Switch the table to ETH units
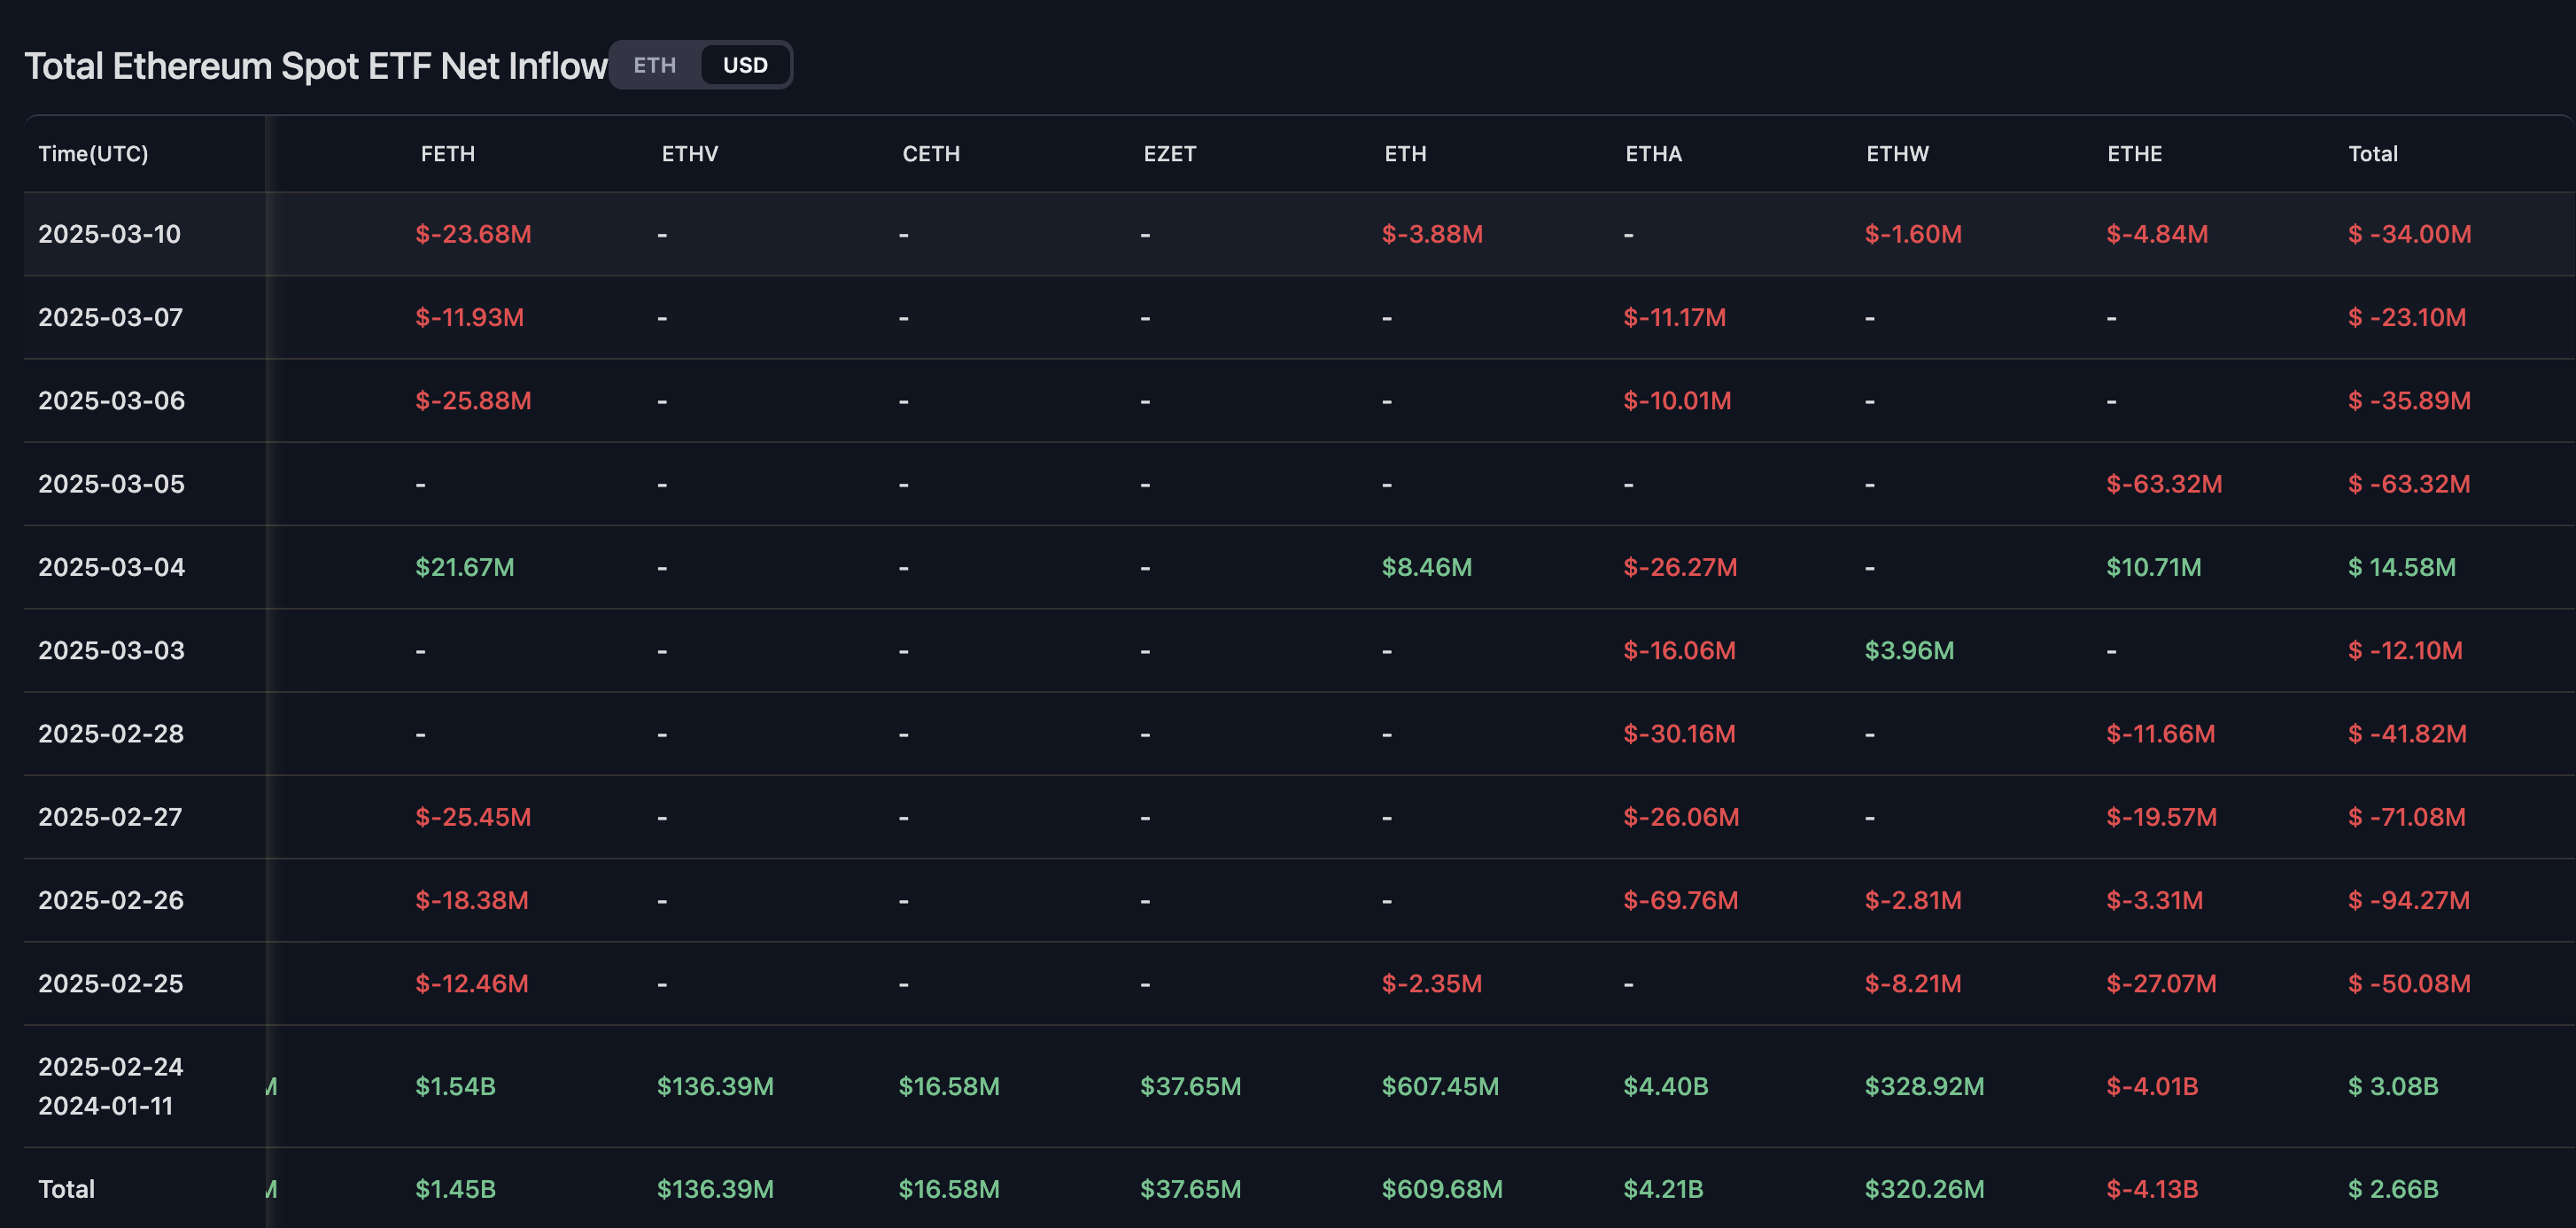Viewport: 2576px width, 1228px height. 655,65
